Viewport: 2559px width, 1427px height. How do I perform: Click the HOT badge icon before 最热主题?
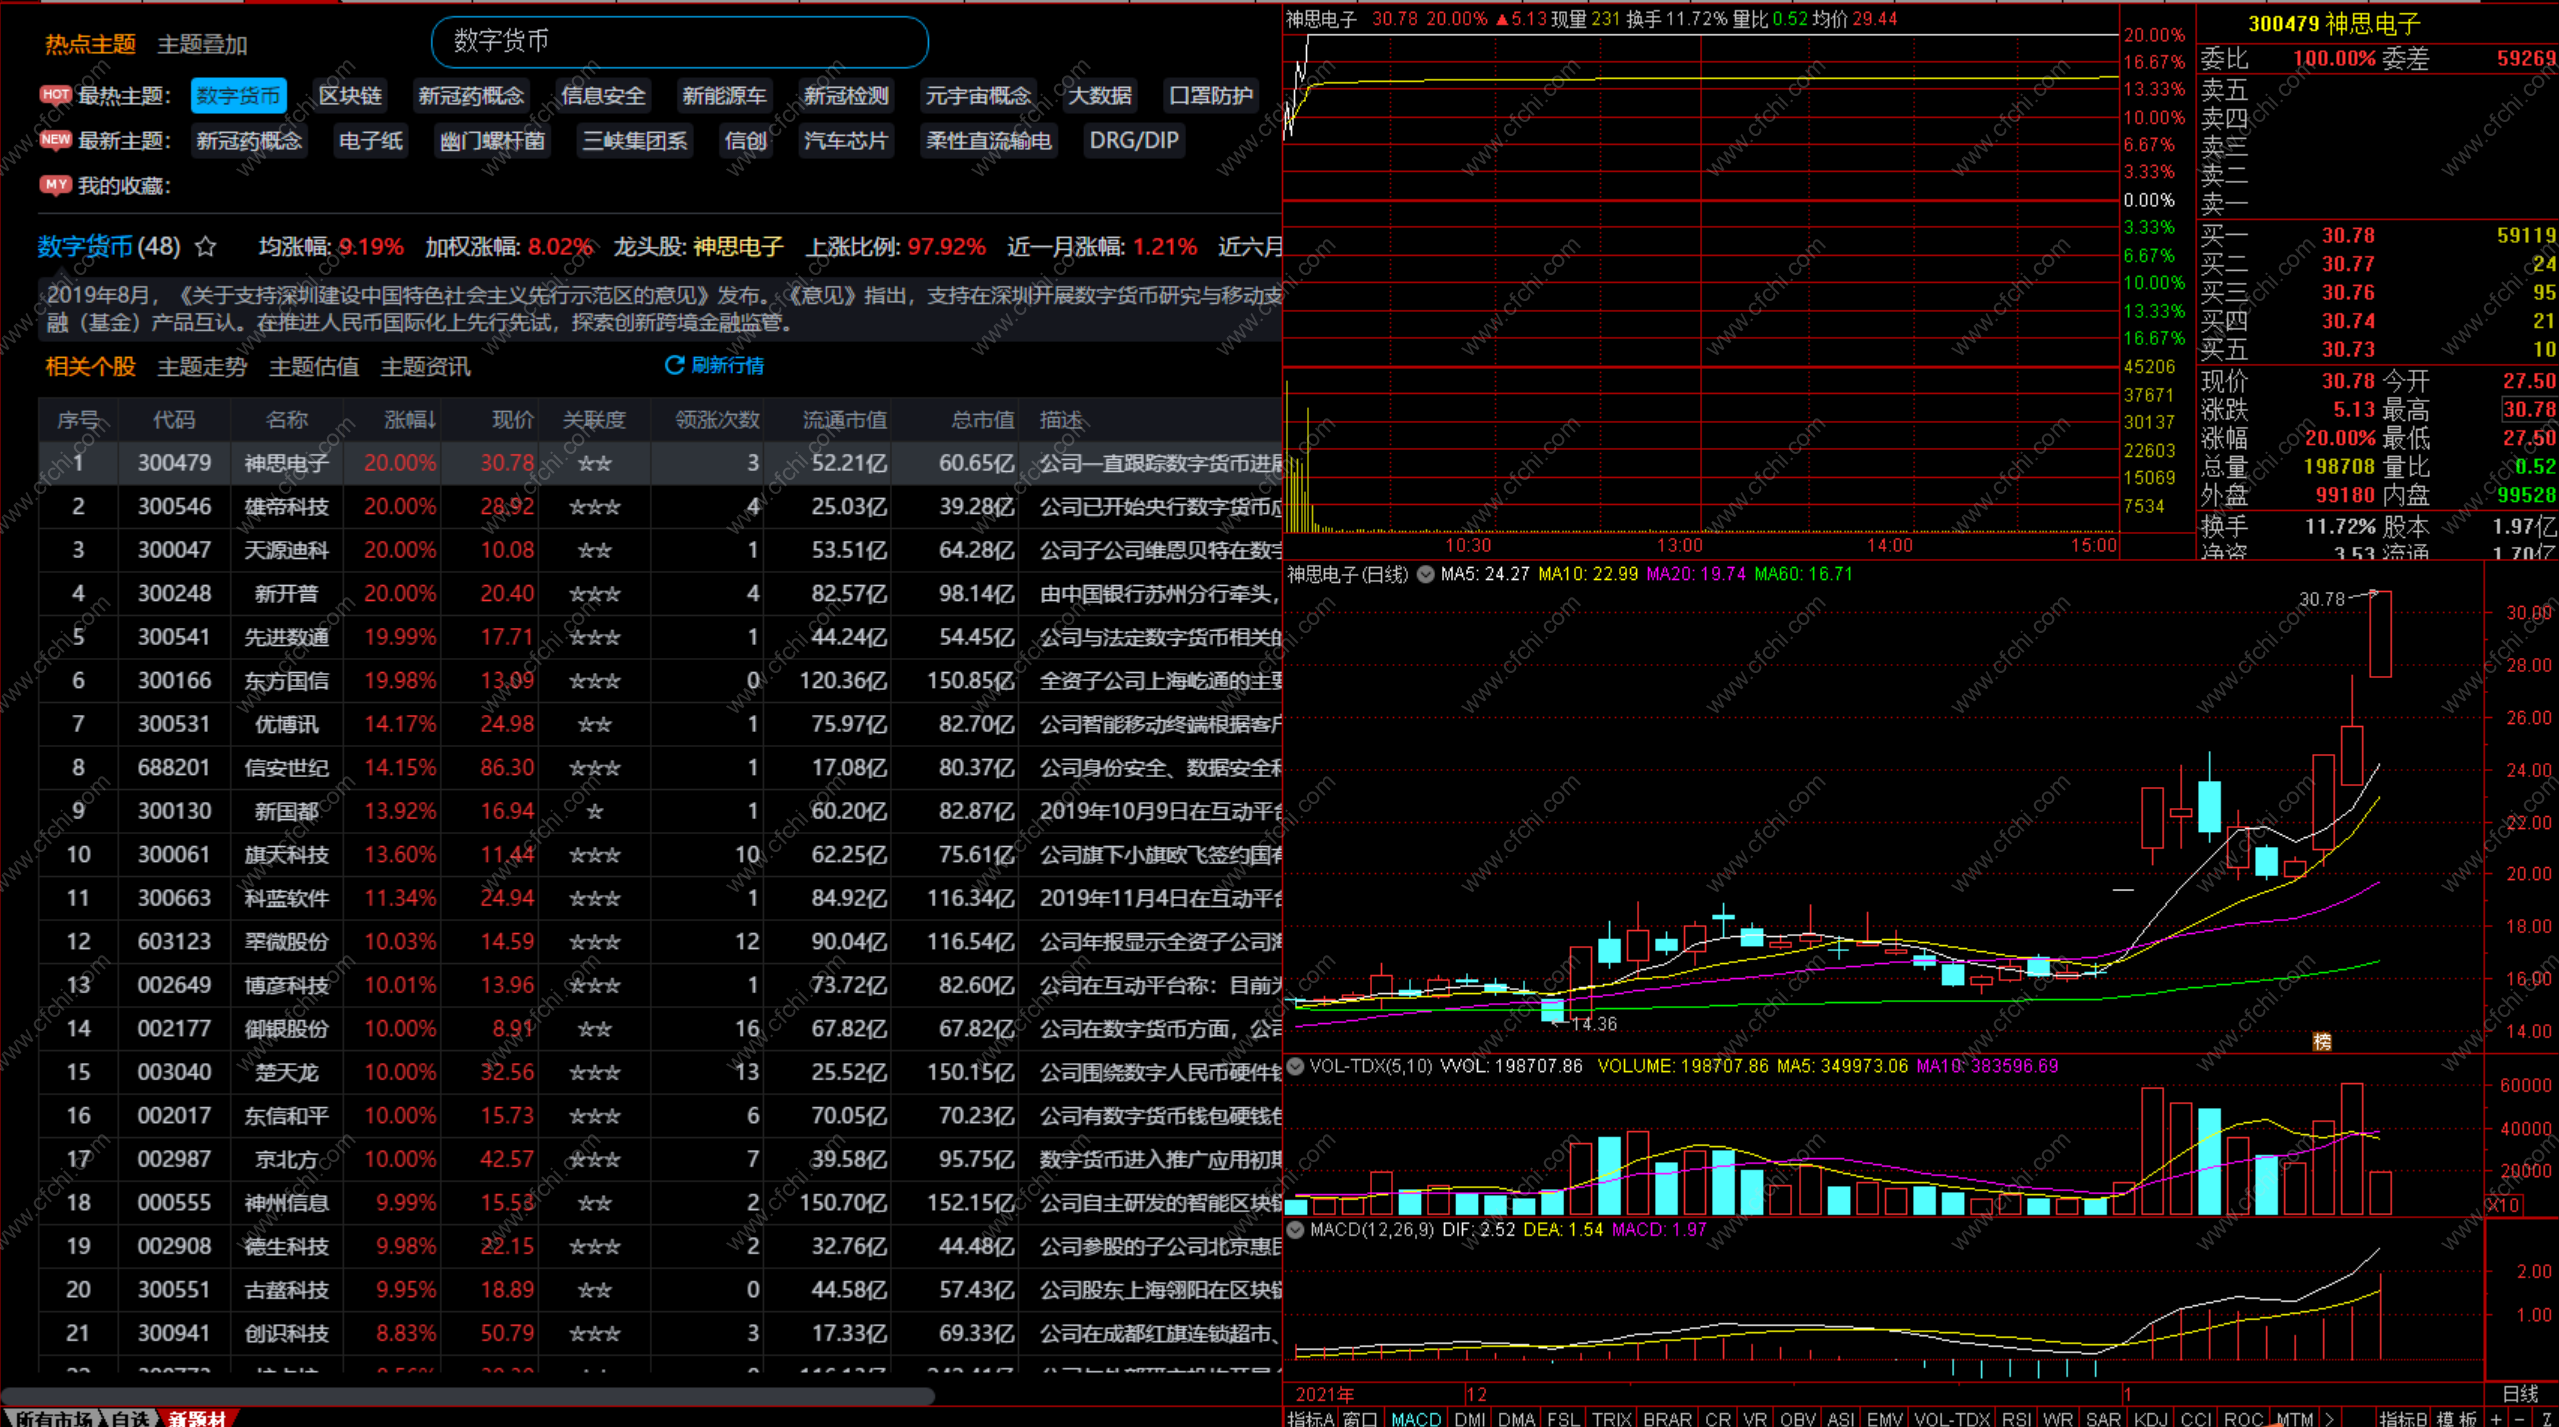pos(55,95)
